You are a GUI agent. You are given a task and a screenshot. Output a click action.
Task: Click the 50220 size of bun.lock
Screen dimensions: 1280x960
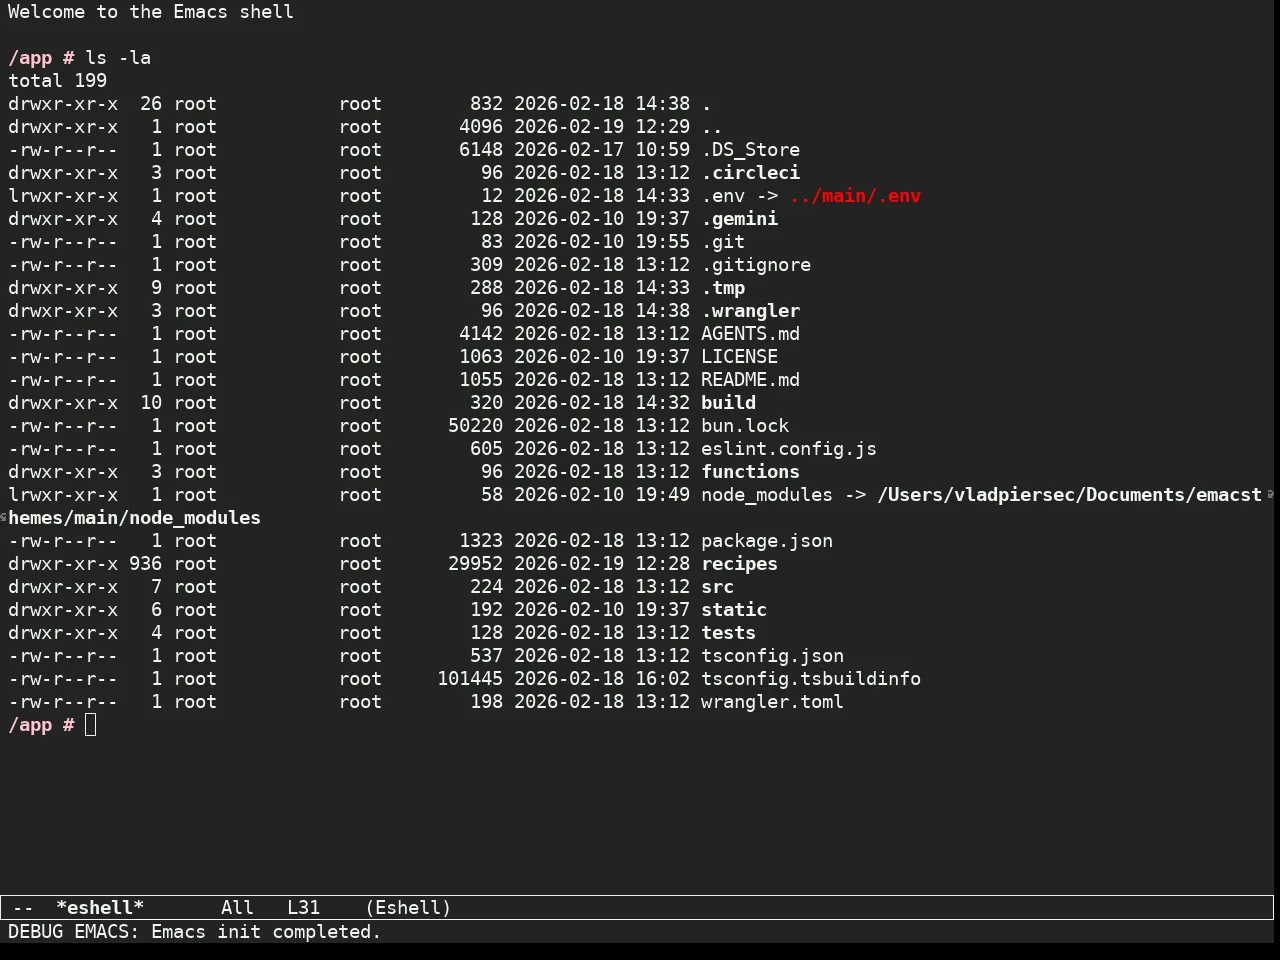[475, 426]
